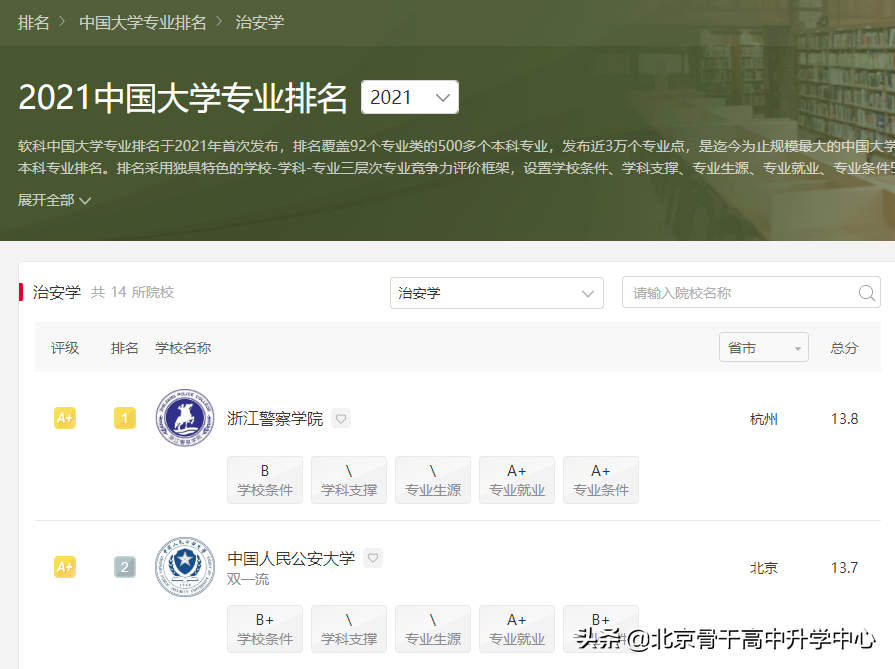The width and height of the screenshot is (895, 669).
Task: Click 专业就业 A+ tile for 中国人民公安大学
Action: (517, 629)
